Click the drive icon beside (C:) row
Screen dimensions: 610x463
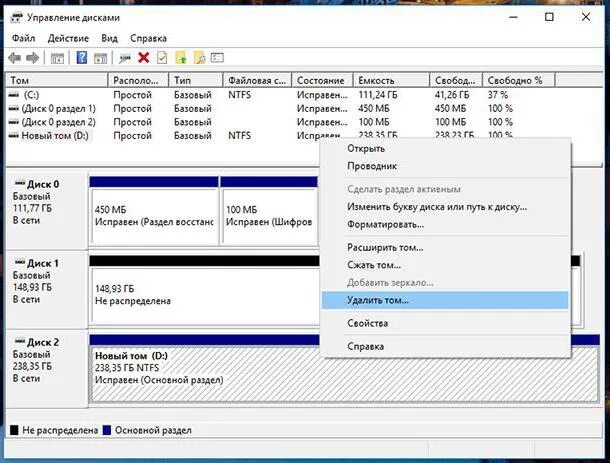click(14, 95)
